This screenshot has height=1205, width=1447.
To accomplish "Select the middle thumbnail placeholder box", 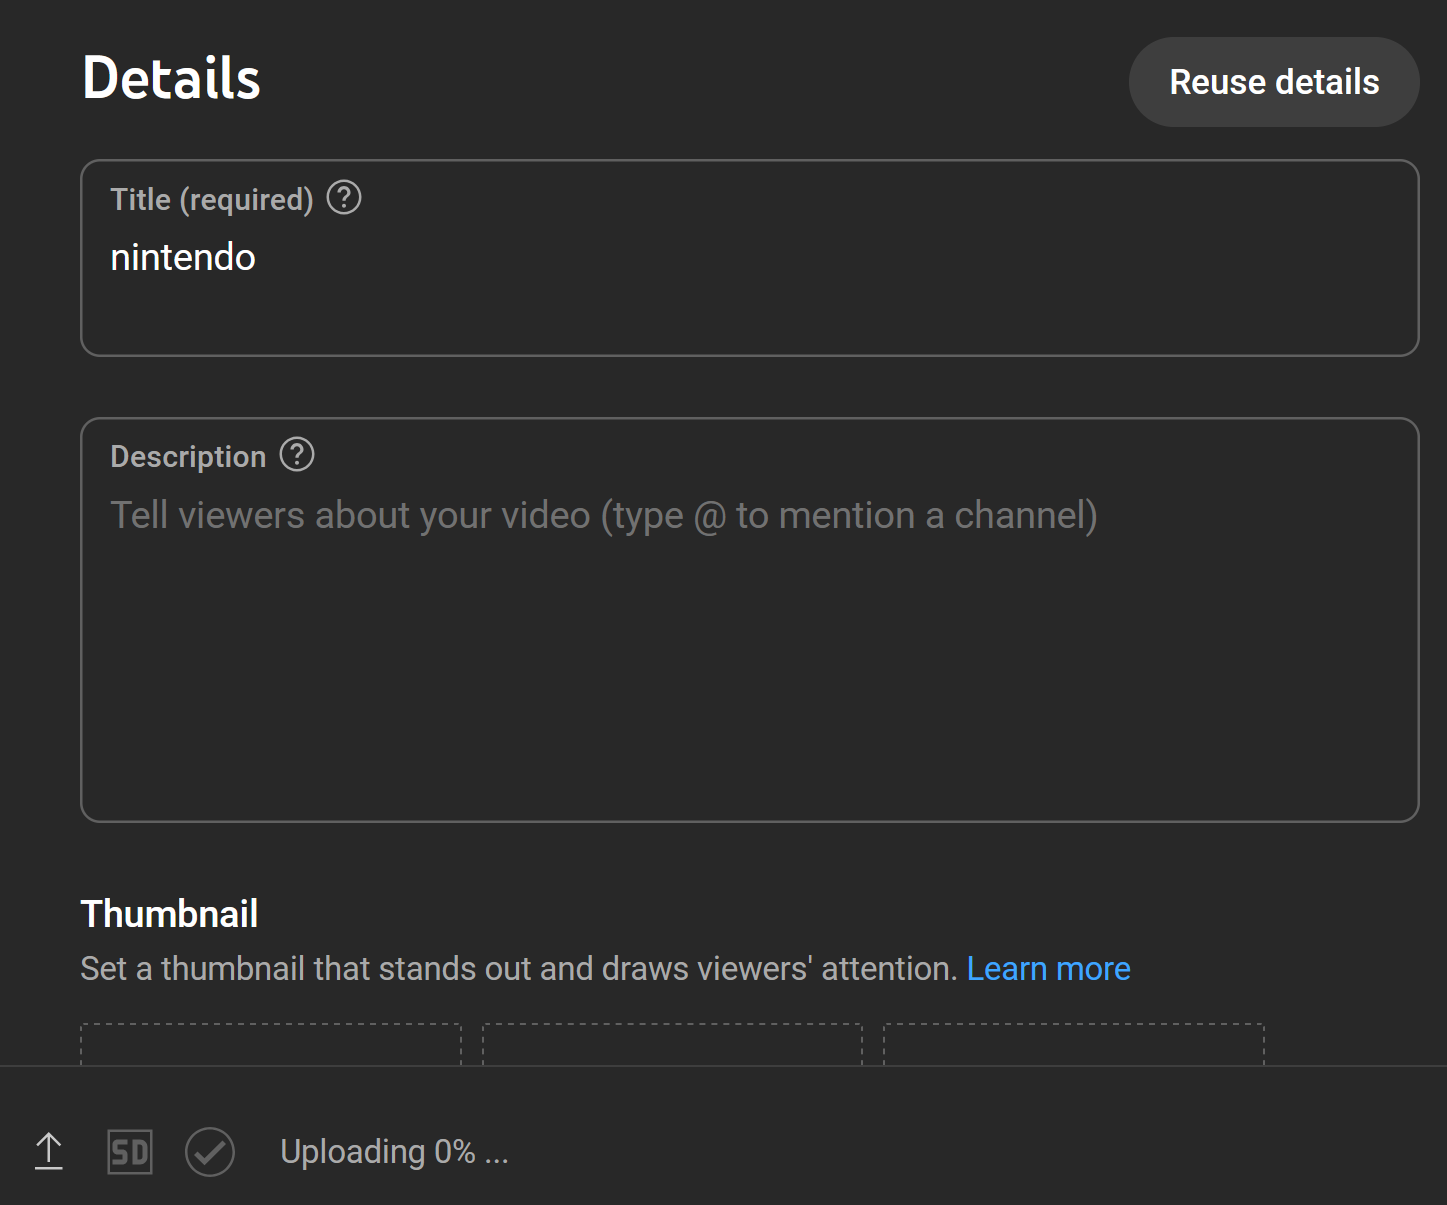I will pyautogui.click(x=672, y=1044).
